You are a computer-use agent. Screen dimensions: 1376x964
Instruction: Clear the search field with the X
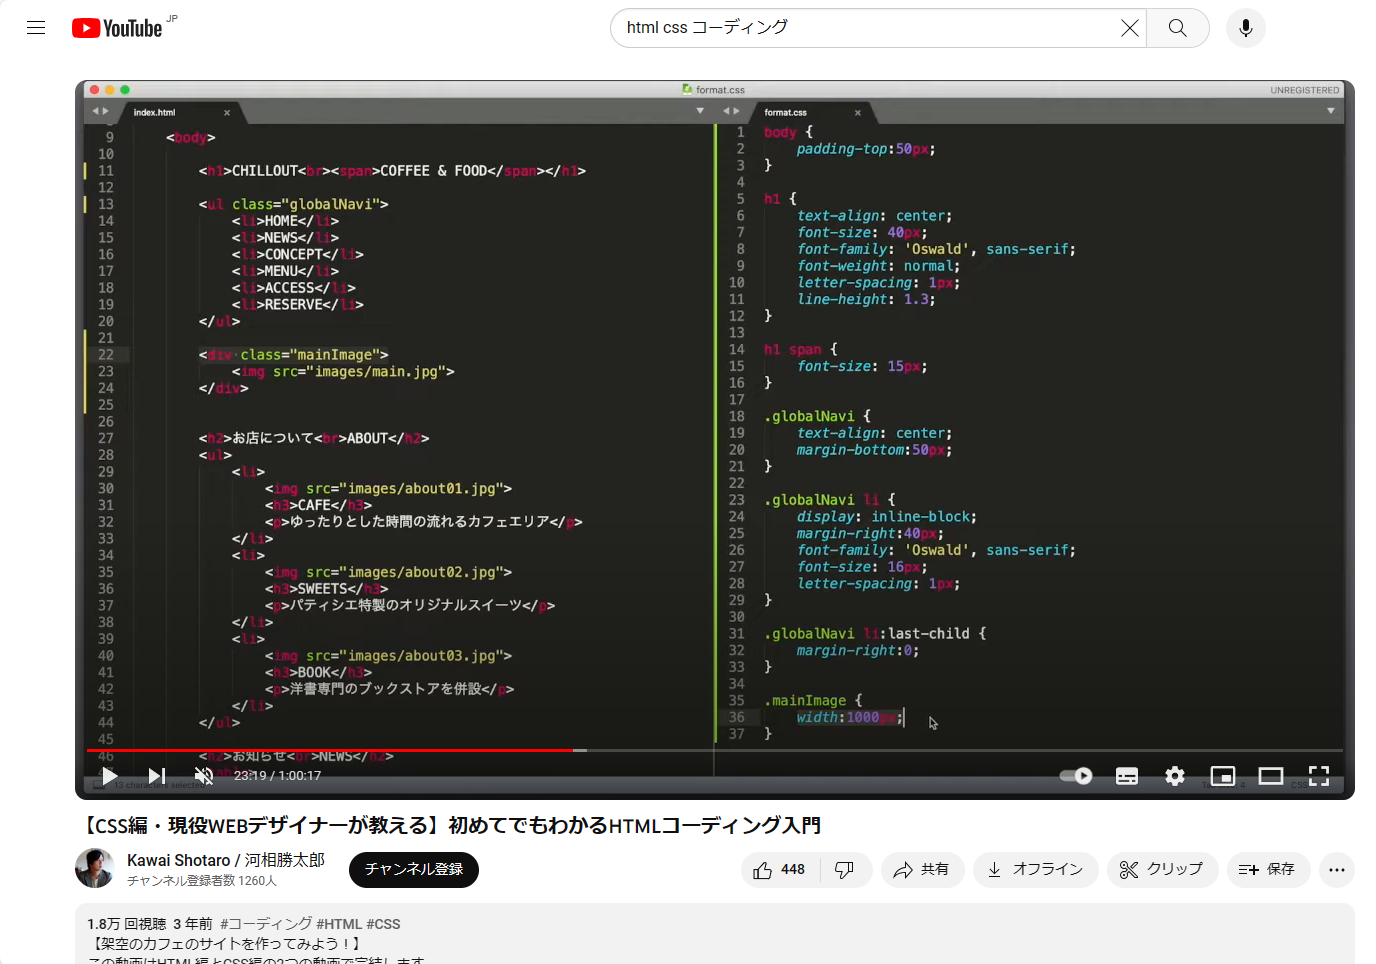pyautogui.click(x=1130, y=27)
